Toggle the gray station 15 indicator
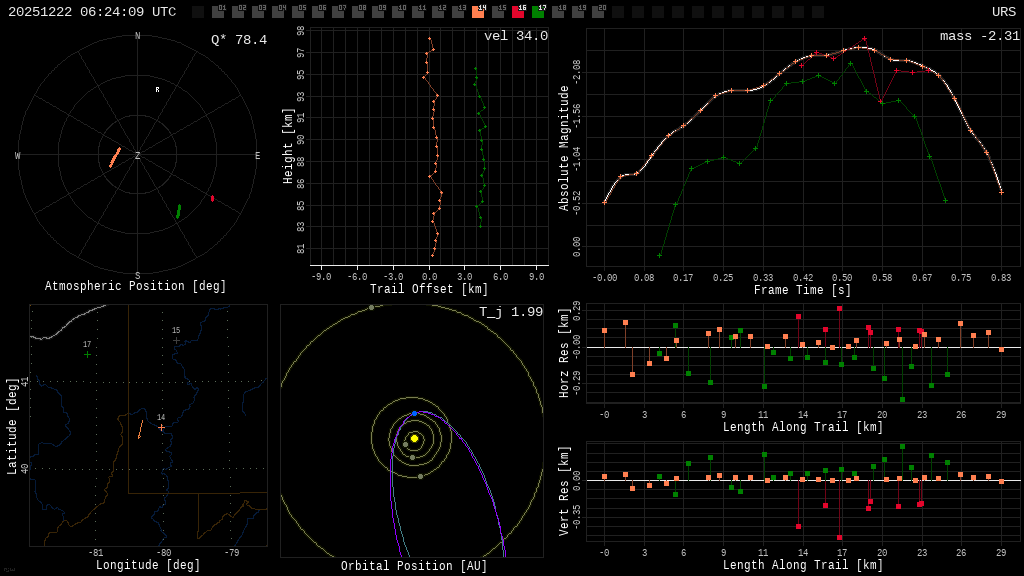 click(x=499, y=12)
